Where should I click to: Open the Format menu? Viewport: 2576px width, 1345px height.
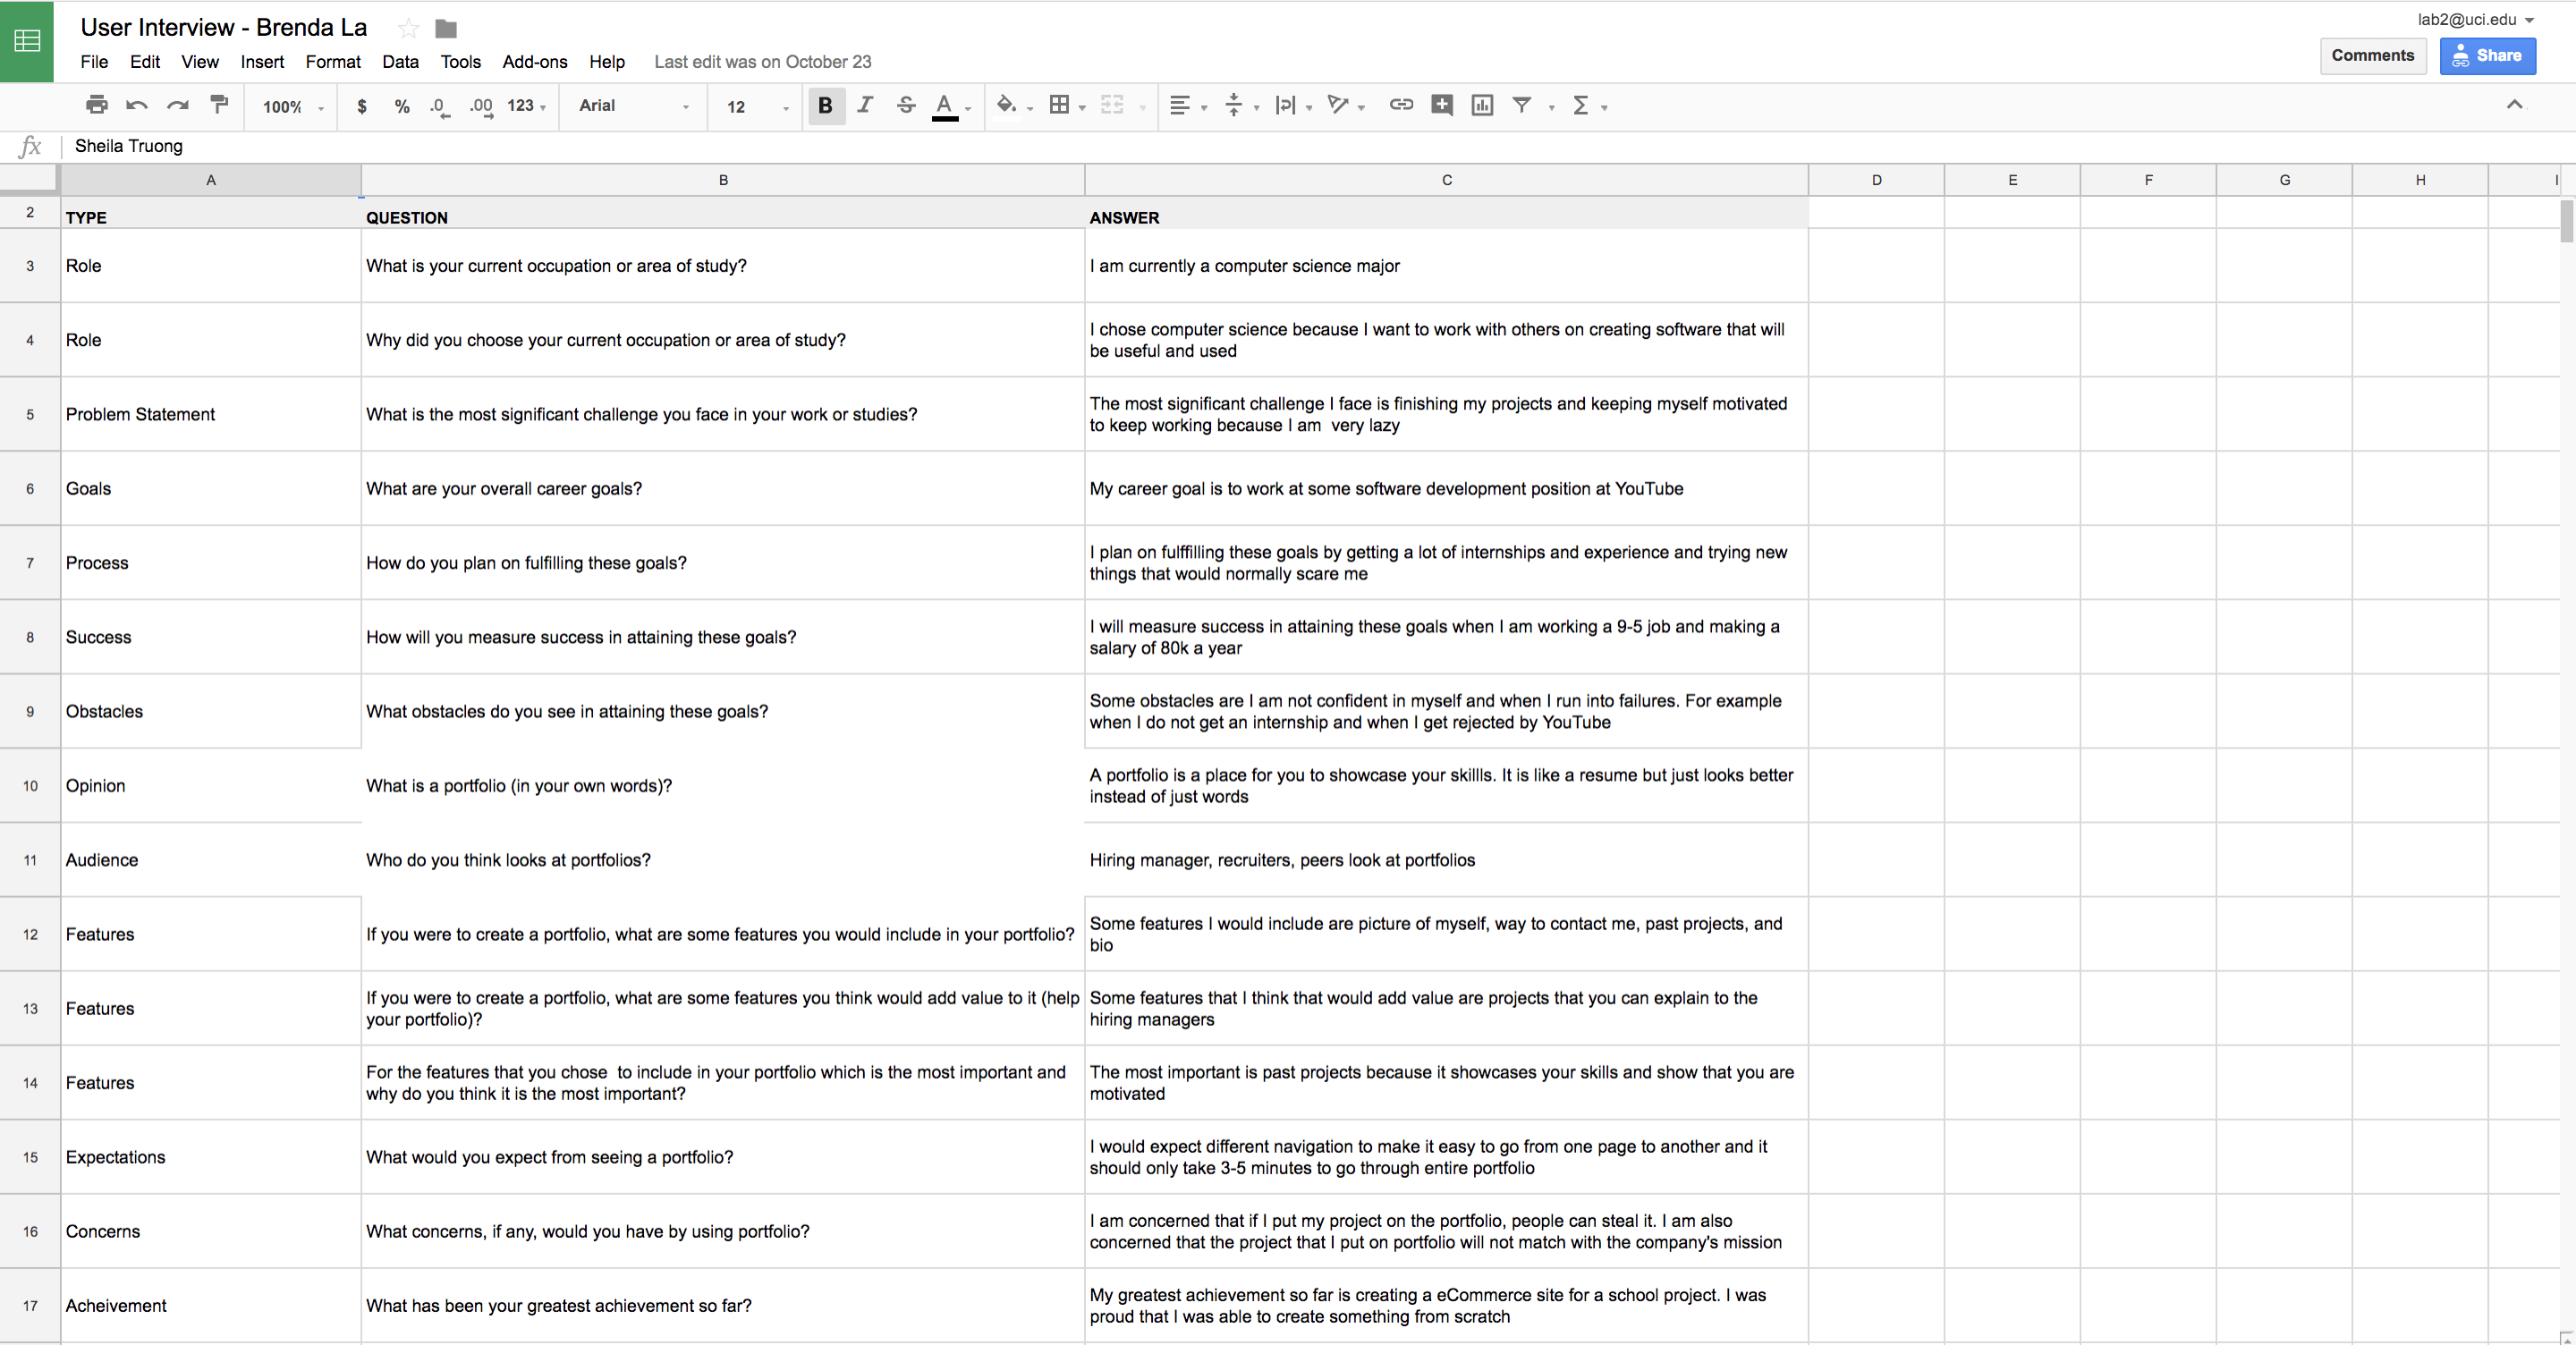point(332,62)
